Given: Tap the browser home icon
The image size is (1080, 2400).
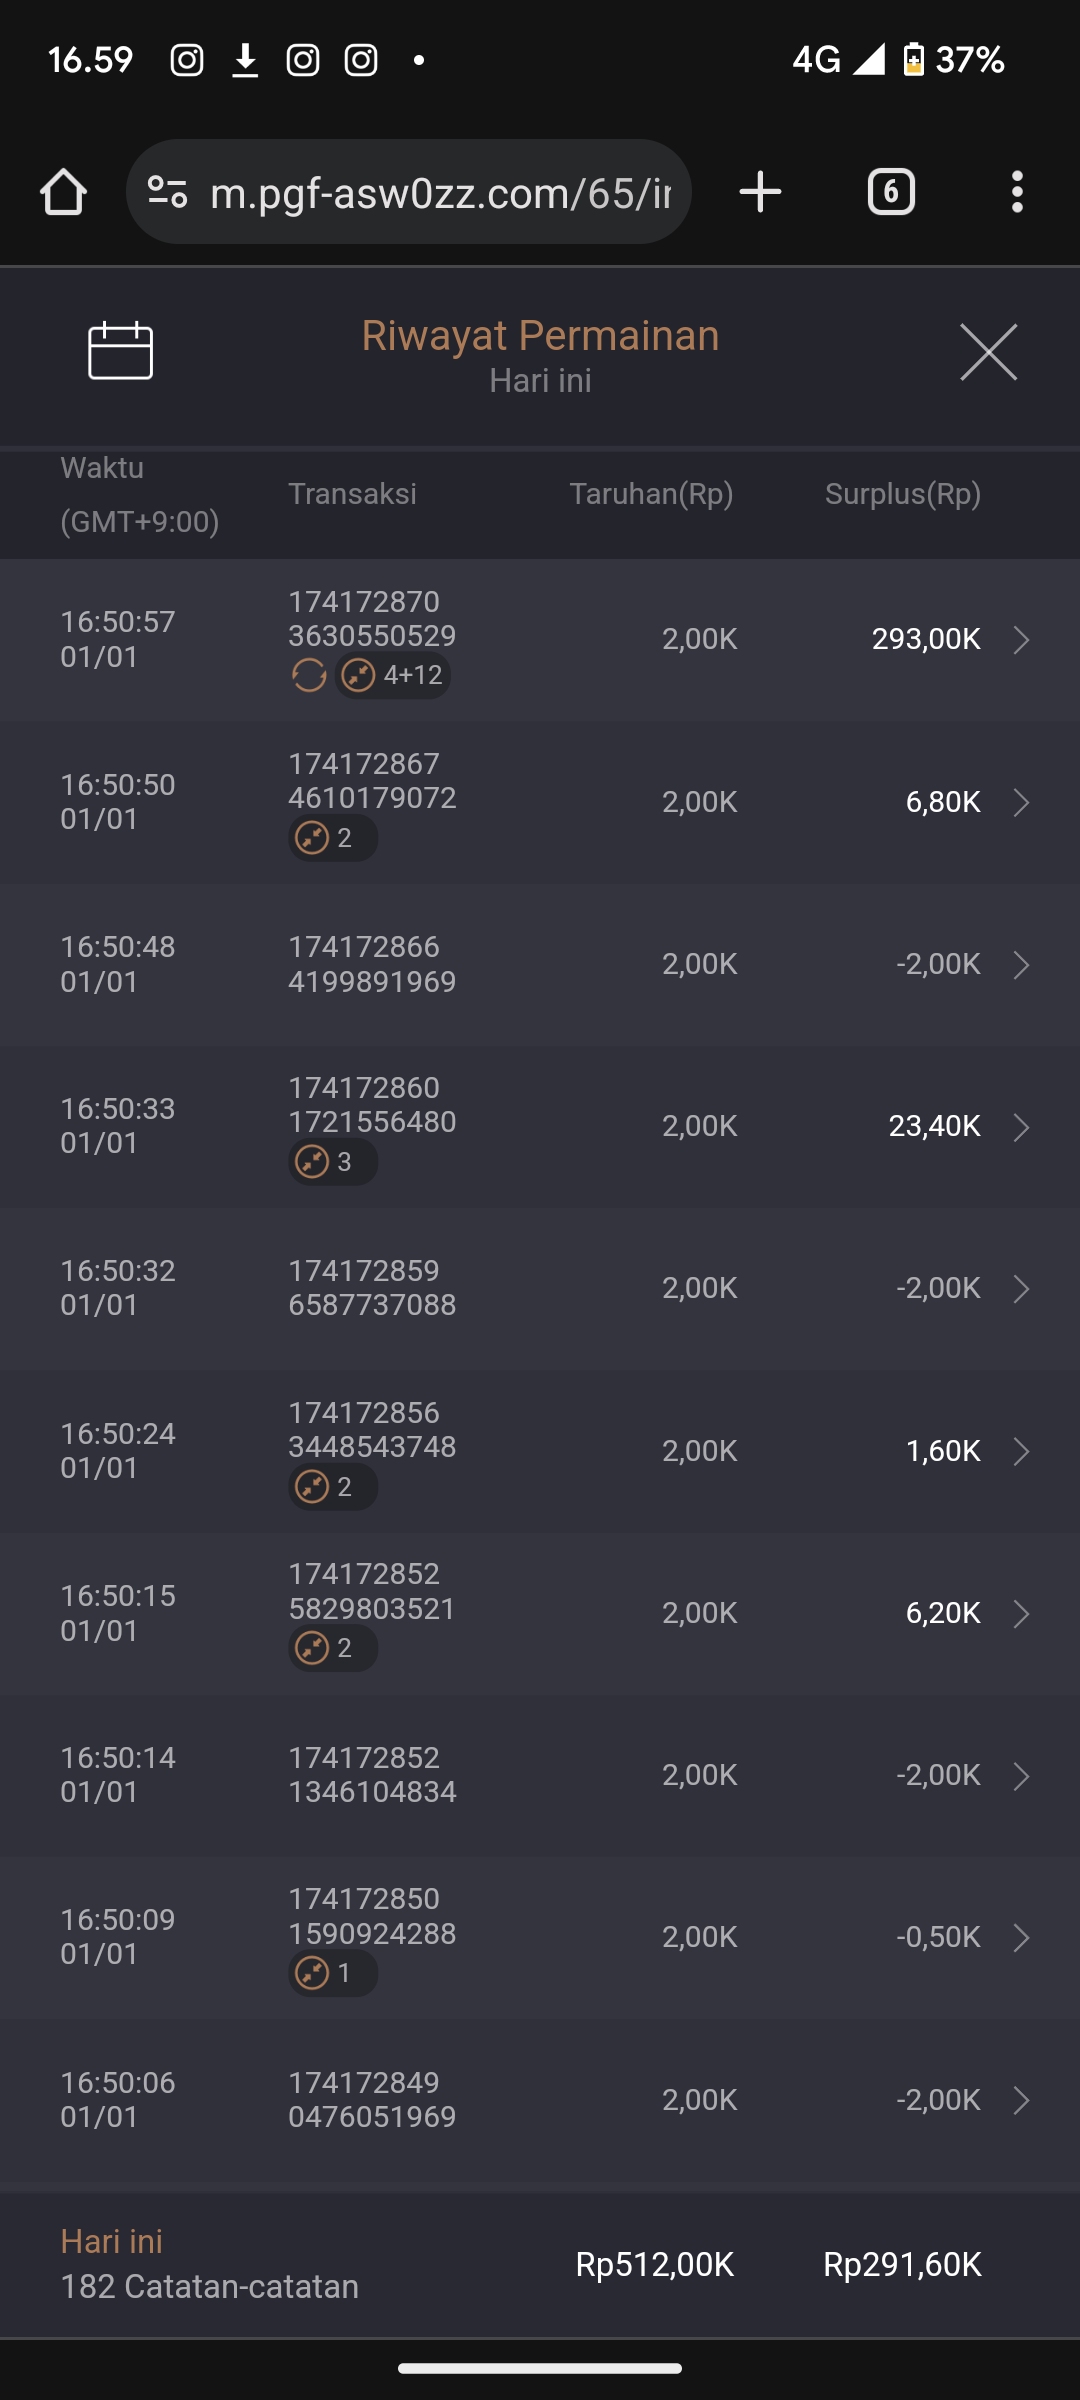Looking at the screenshot, I should pyautogui.click(x=63, y=192).
